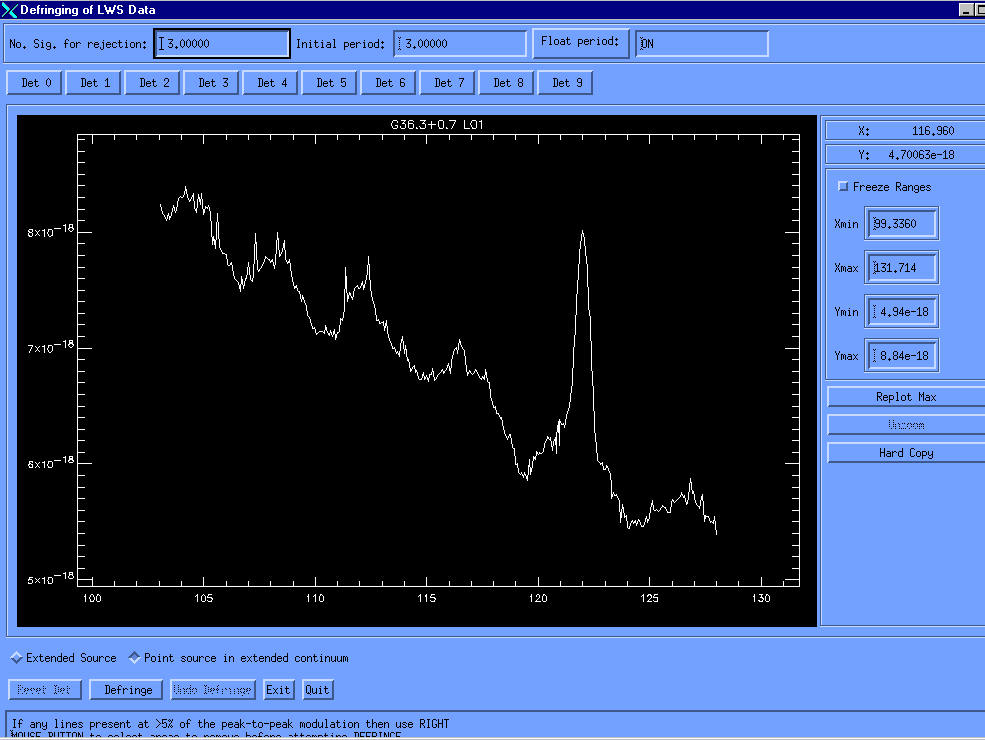Click the X window icon in title bar
The width and height of the screenshot is (985, 740).
[x=10, y=10]
